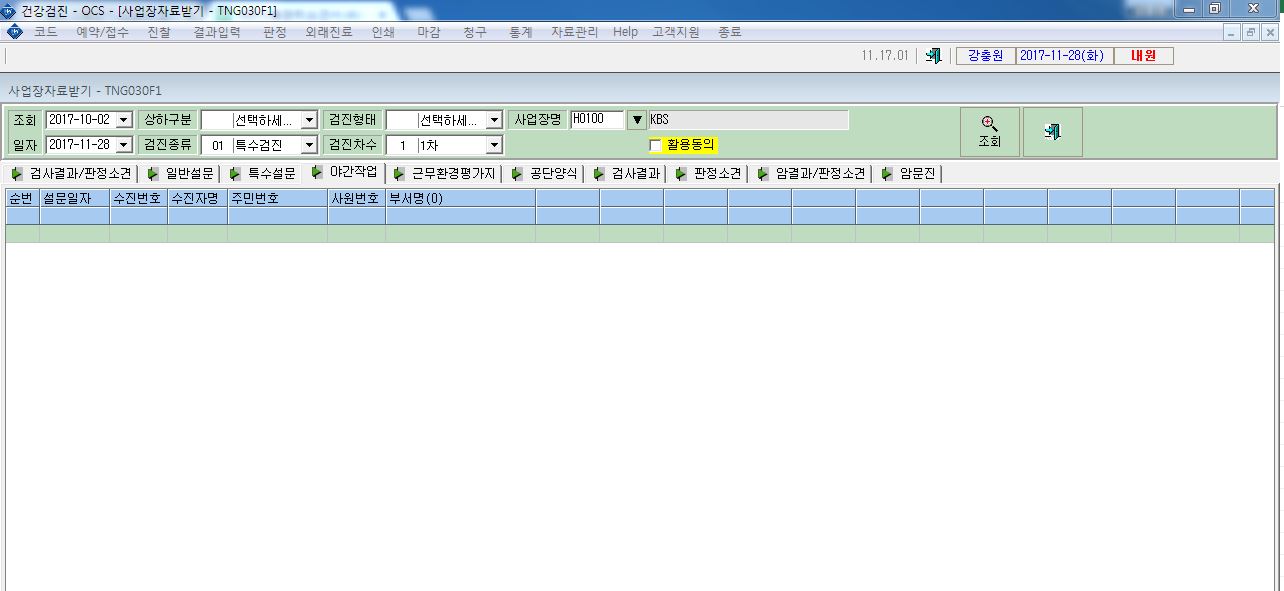Click the 사업장명 H0100 code field
1284x591 pixels.
coord(597,120)
